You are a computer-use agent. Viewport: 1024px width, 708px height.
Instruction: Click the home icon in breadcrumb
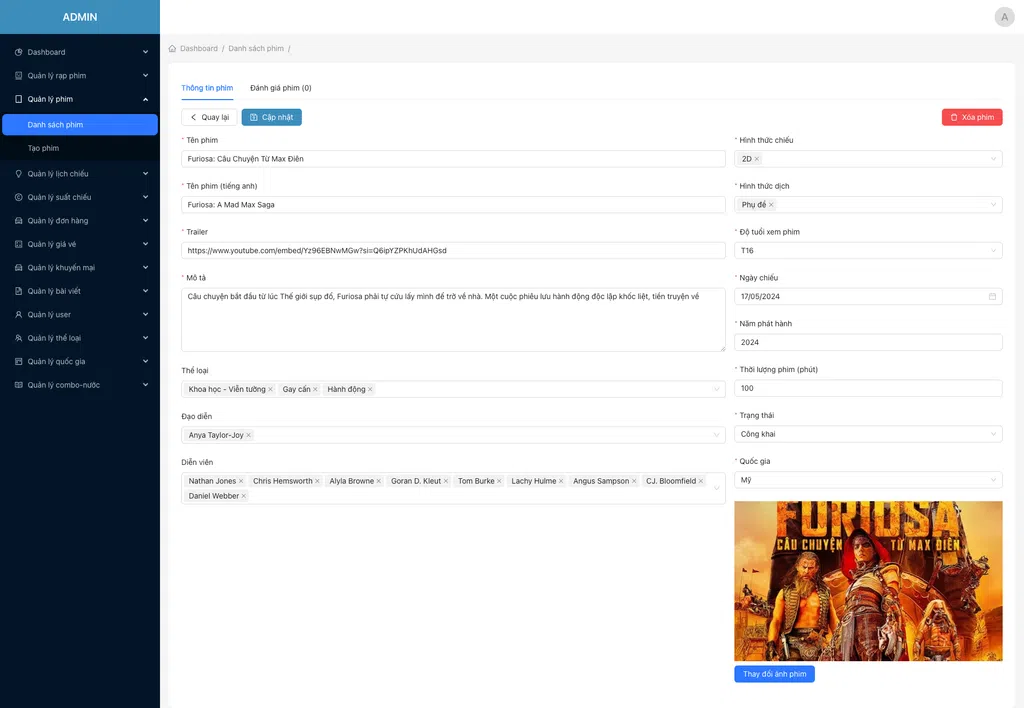pyautogui.click(x=172, y=48)
